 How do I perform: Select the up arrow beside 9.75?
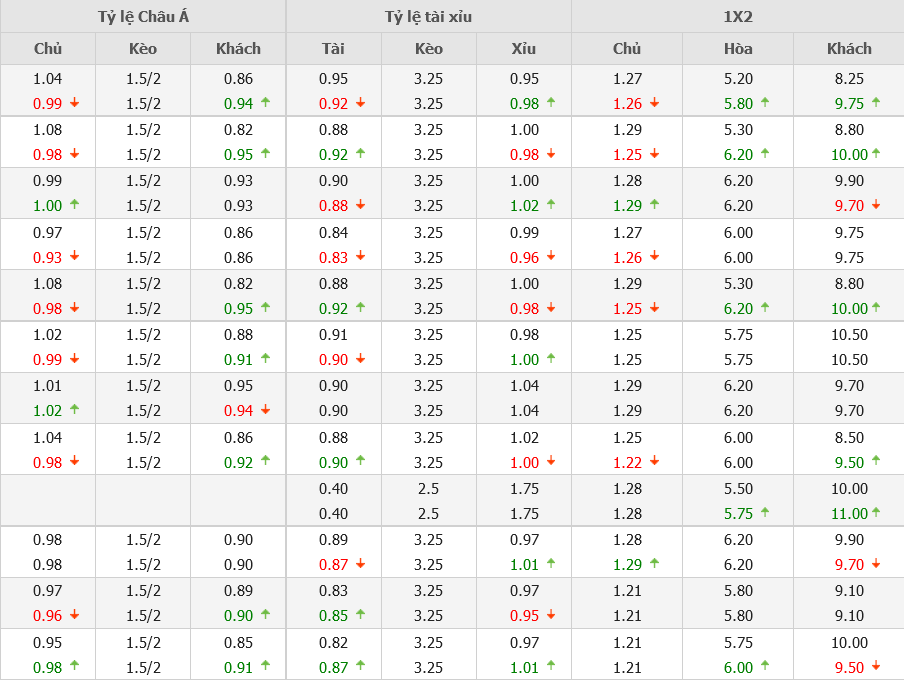tap(876, 102)
